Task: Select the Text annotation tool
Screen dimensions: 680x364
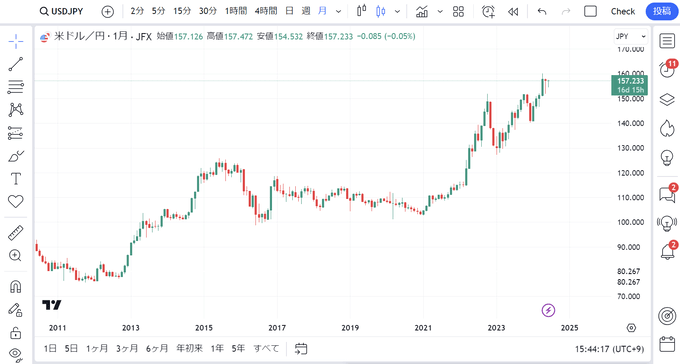Action: click(16, 179)
